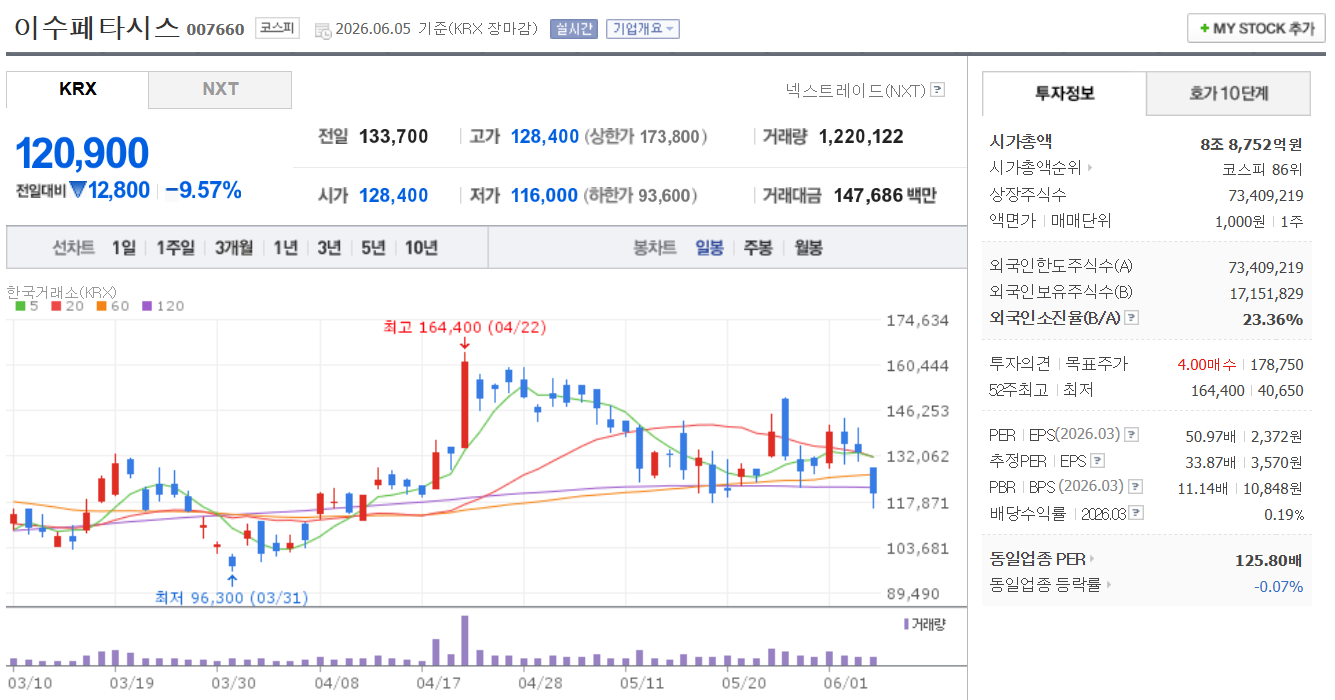The width and height of the screenshot is (1335, 700).
Task: Click the 상장주식수 value 73,409,219
Action: tap(1266, 195)
